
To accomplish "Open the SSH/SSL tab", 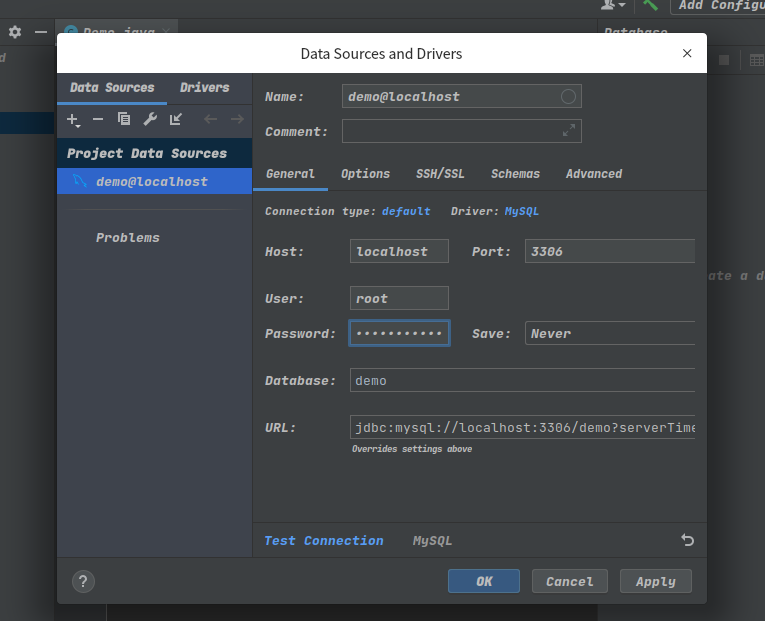I will pos(440,174).
